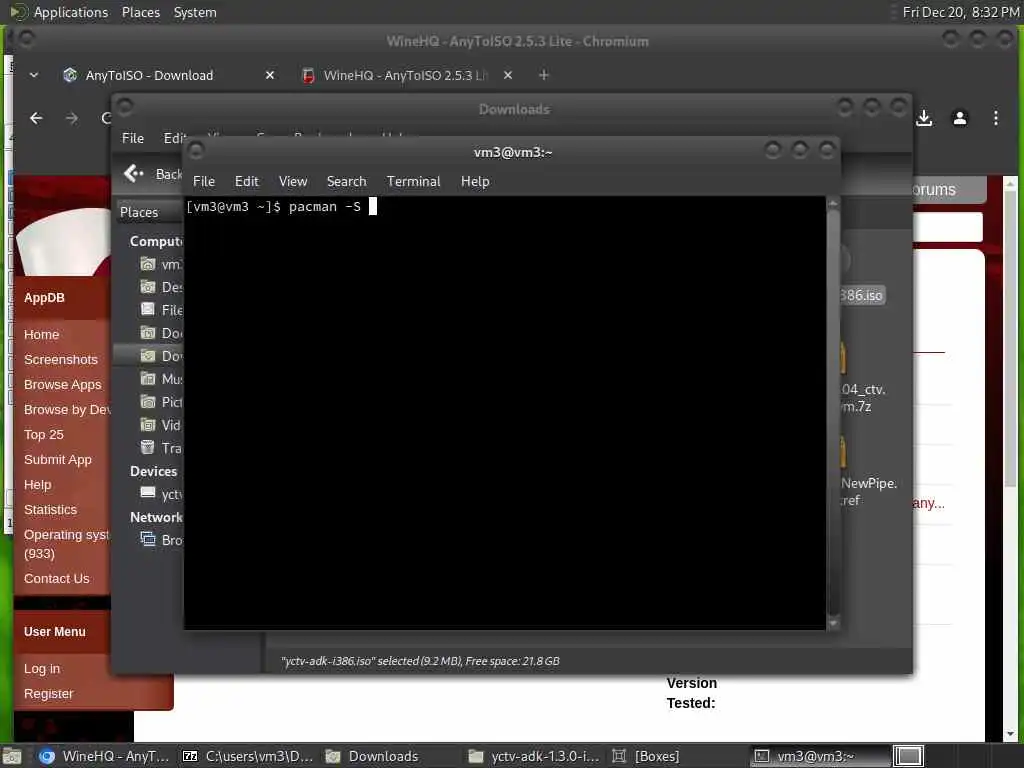
Task: Close the AnyToISO - Download tab
Action: pyautogui.click(x=270, y=75)
